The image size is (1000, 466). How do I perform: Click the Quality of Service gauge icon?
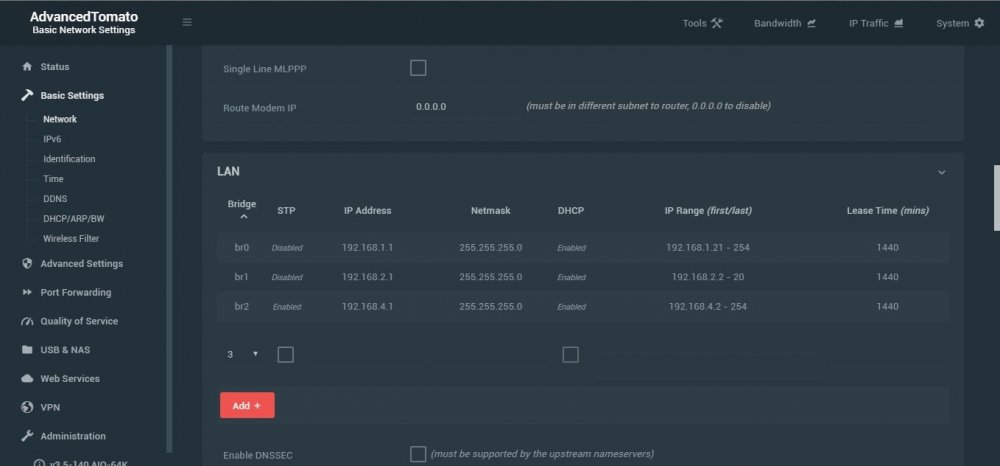[27, 321]
